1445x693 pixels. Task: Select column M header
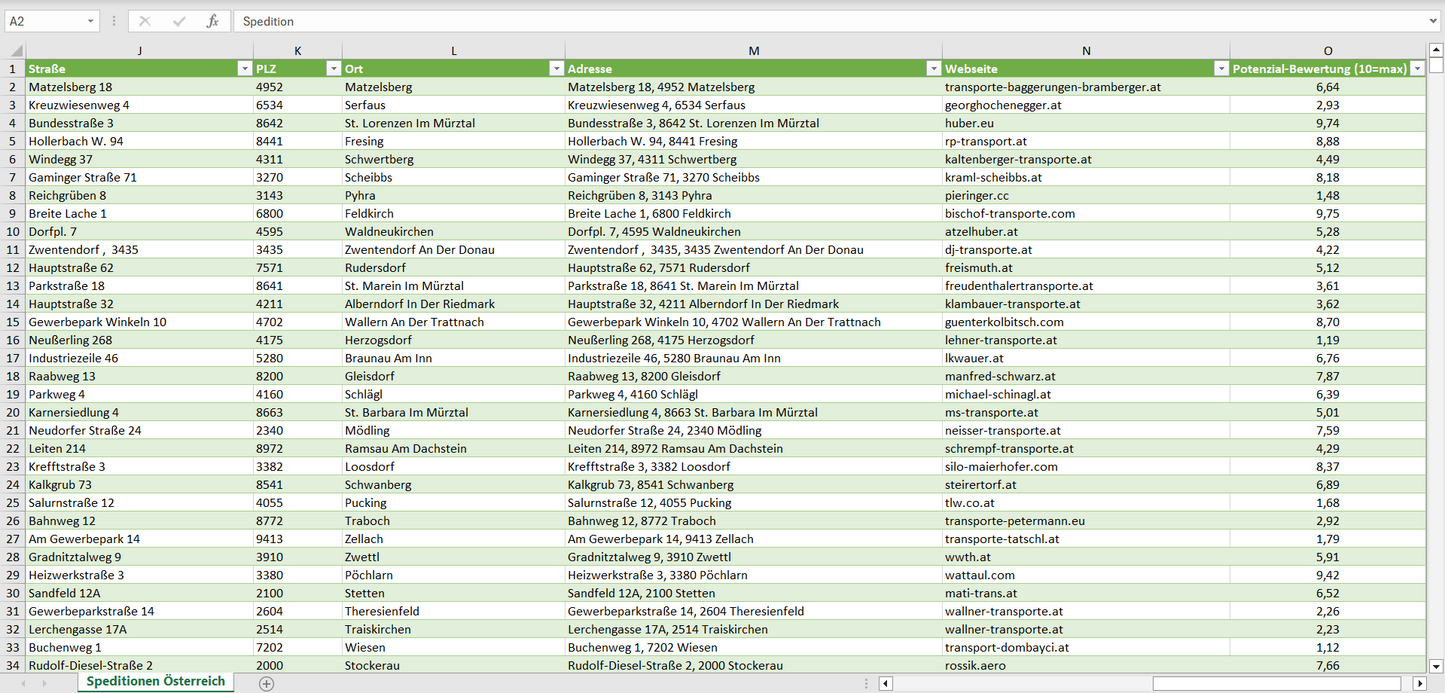pyautogui.click(x=753, y=51)
